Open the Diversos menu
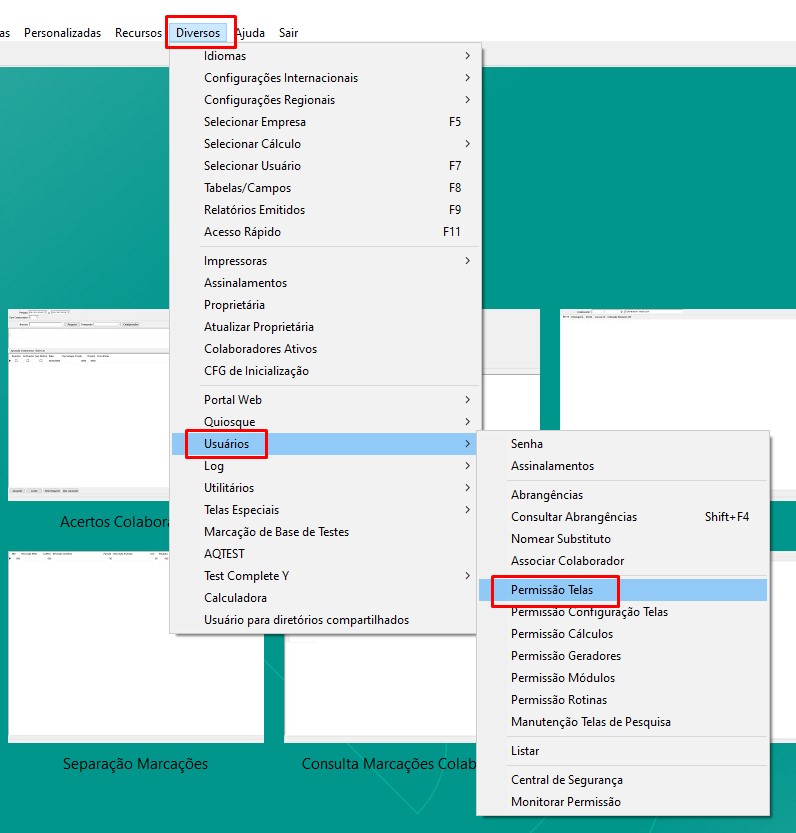Image resolution: width=796 pixels, height=833 pixels. tap(198, 33)
